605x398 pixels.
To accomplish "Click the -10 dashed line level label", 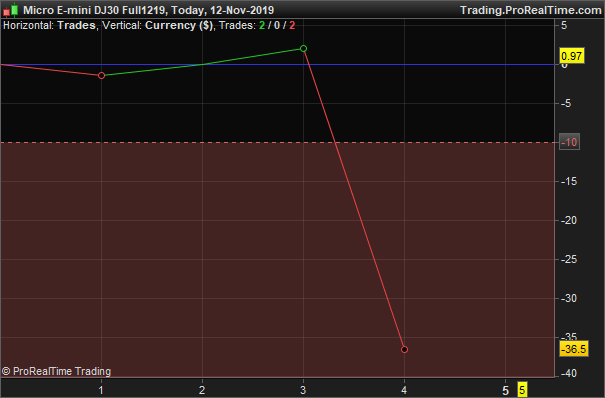I will (x=569, y=142).
